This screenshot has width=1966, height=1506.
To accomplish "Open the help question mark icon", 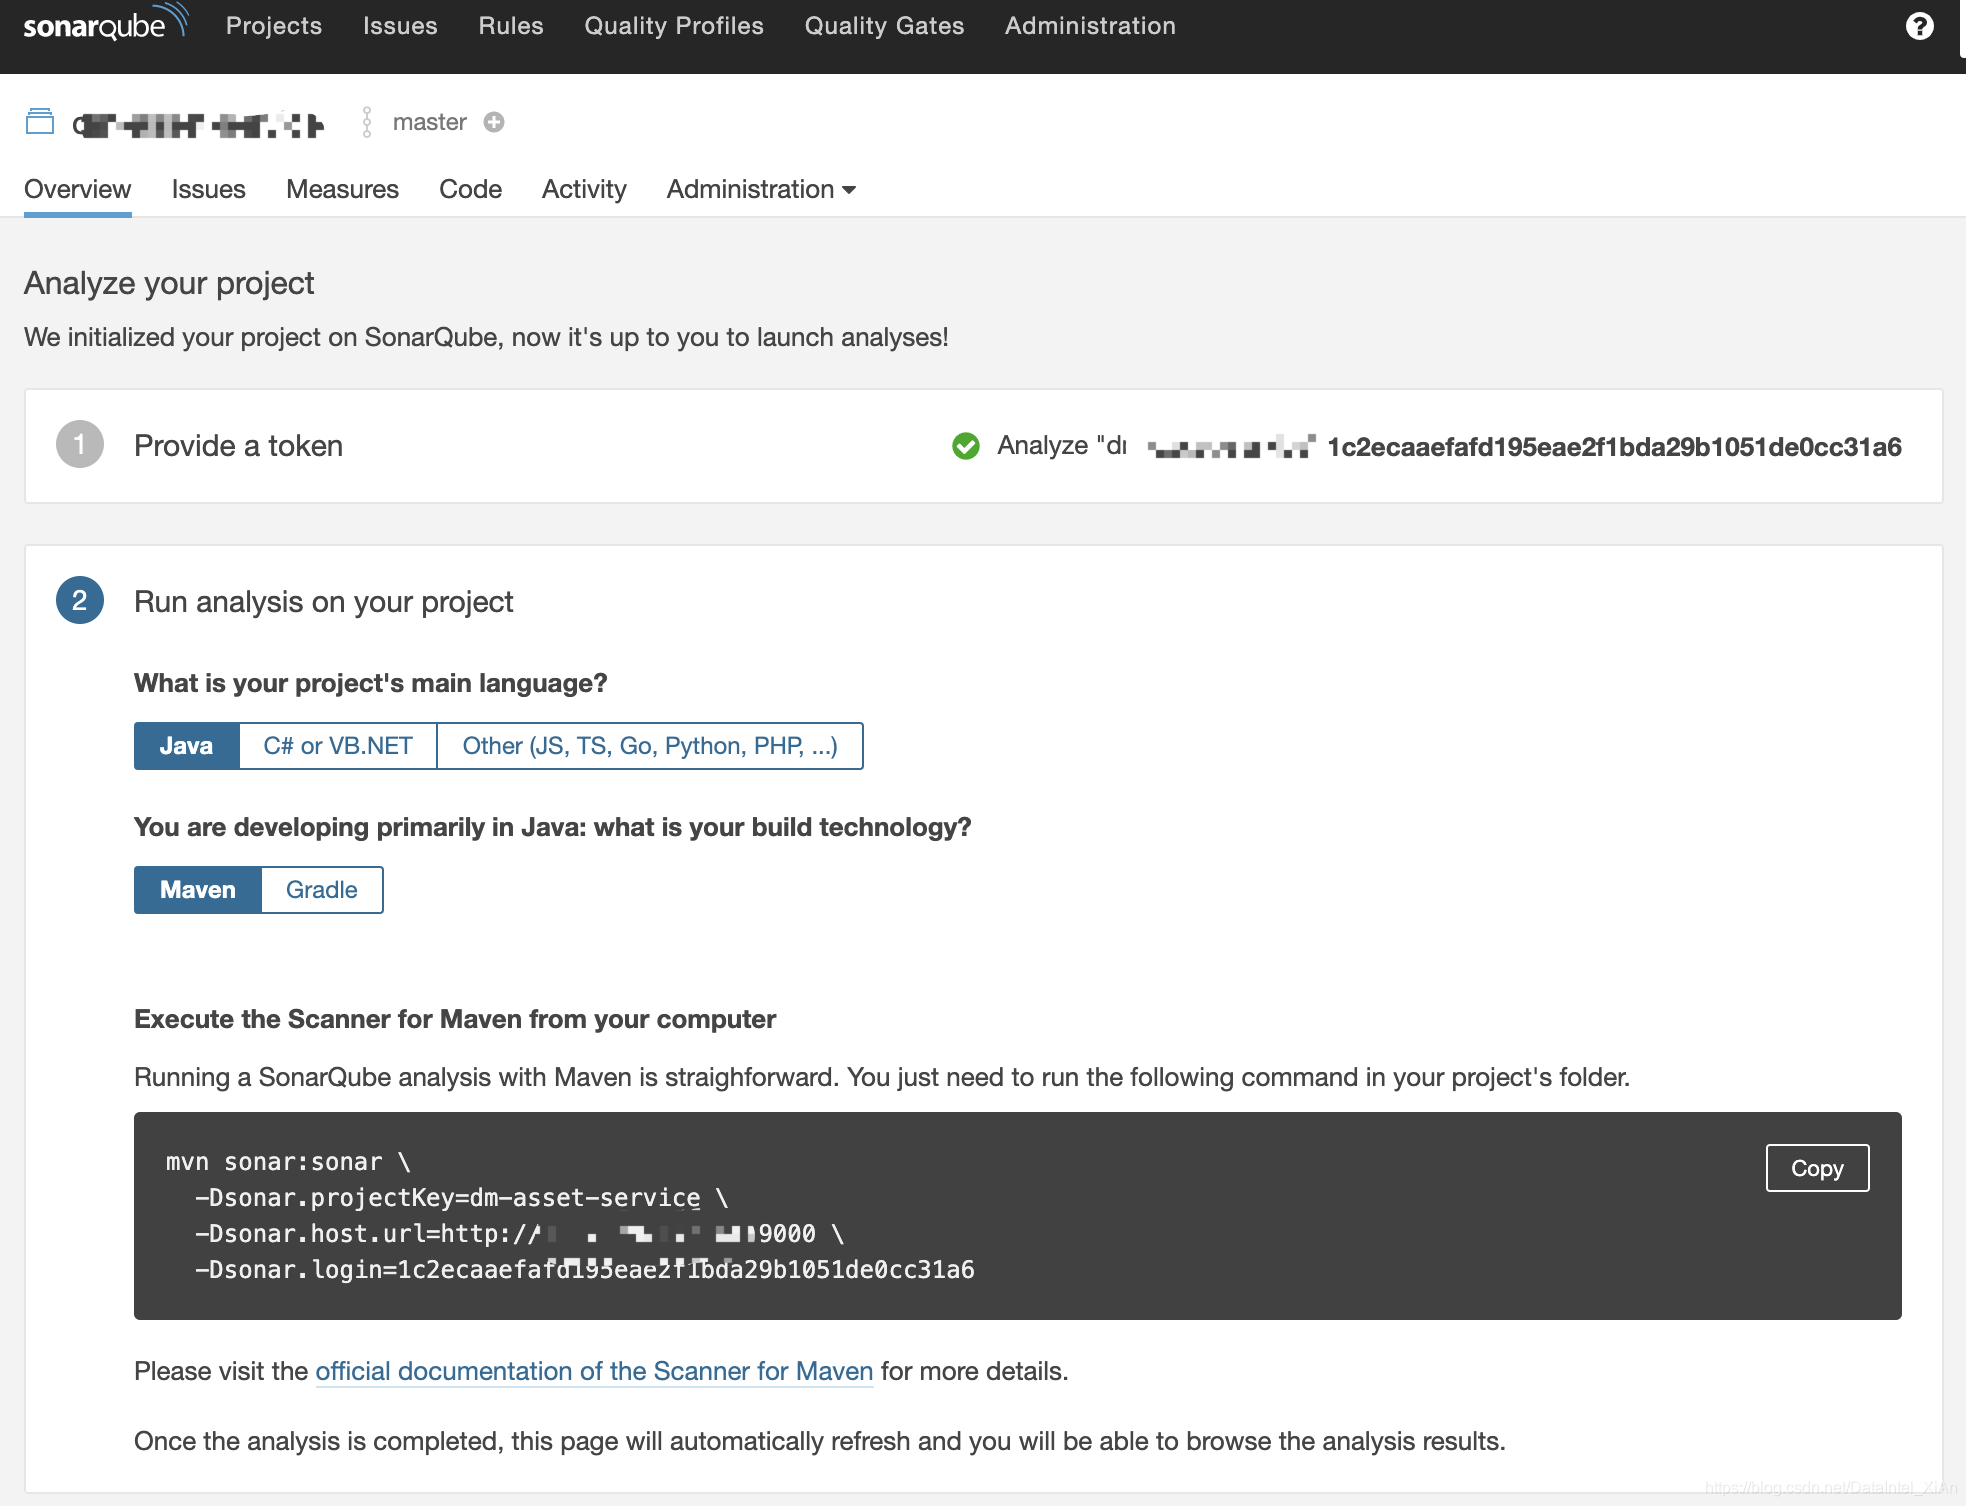I will [1919, 26].
